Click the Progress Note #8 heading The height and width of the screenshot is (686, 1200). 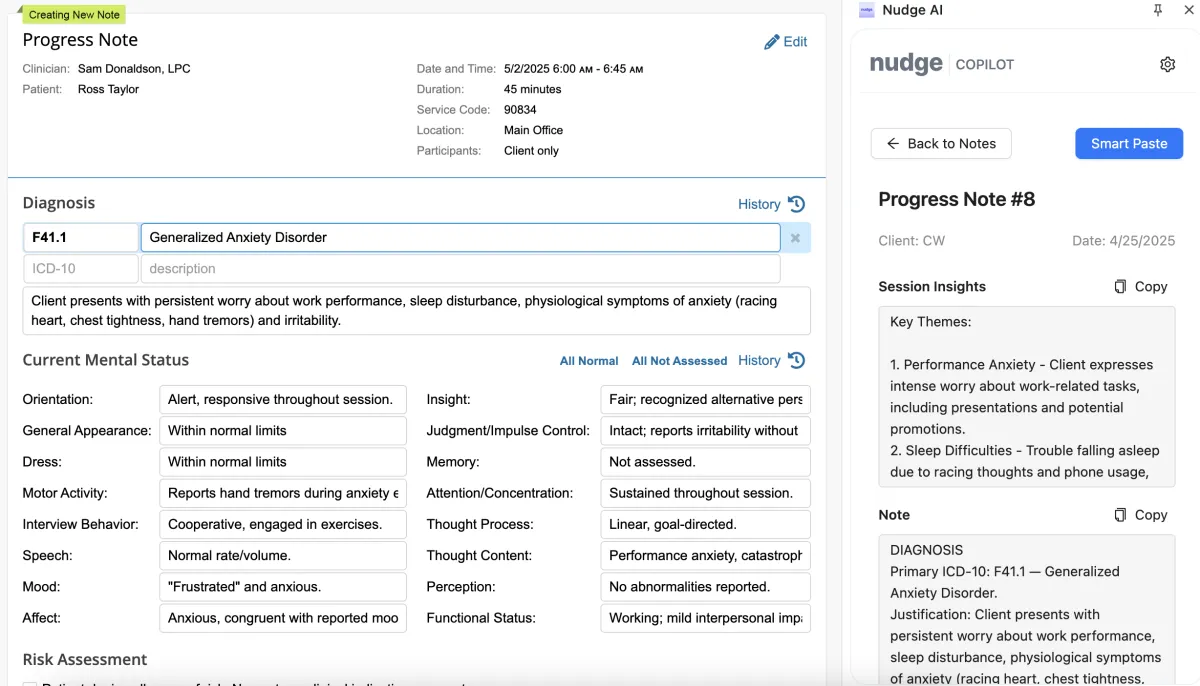pyautogui.click(x=956, y=199)
